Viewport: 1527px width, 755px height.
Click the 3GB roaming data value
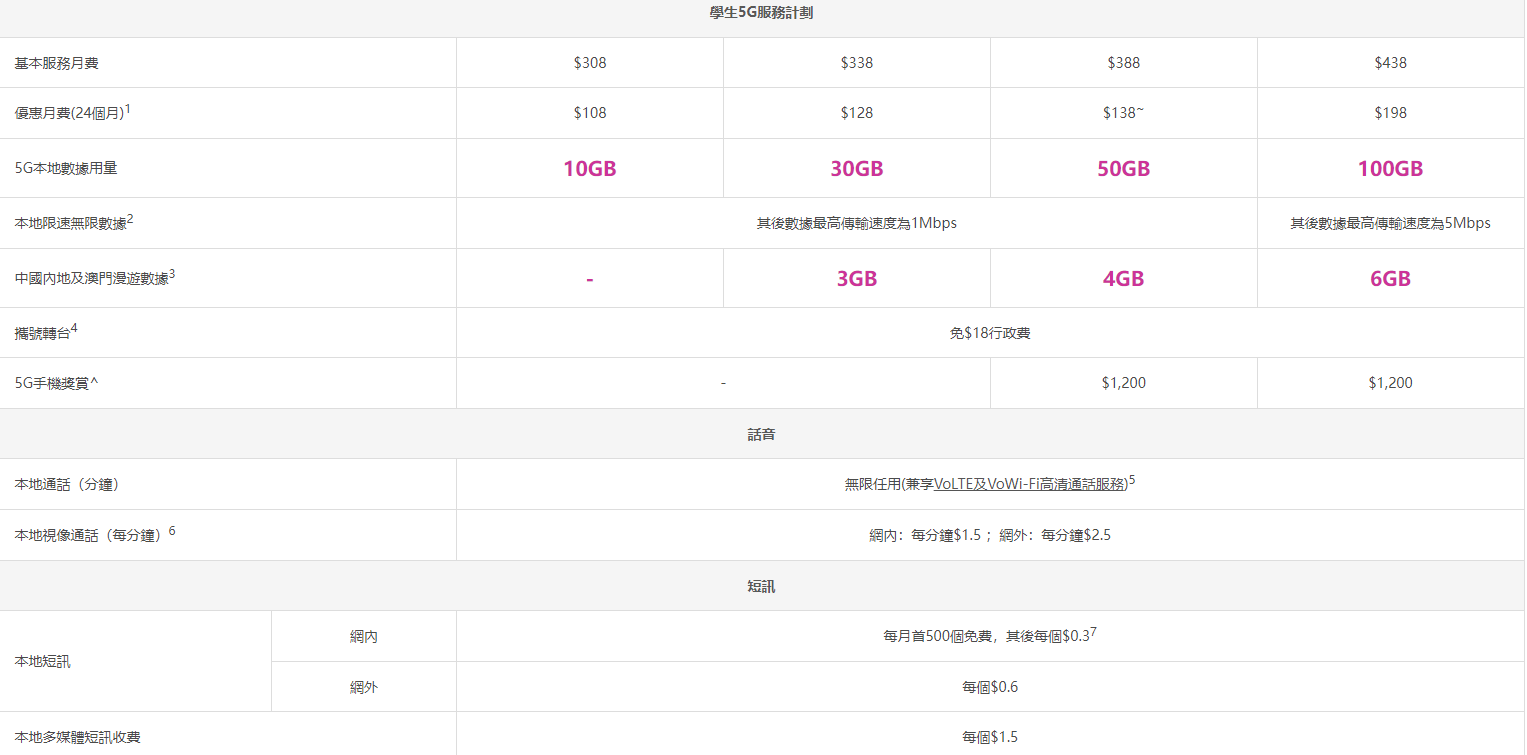(x=857, y=279)
